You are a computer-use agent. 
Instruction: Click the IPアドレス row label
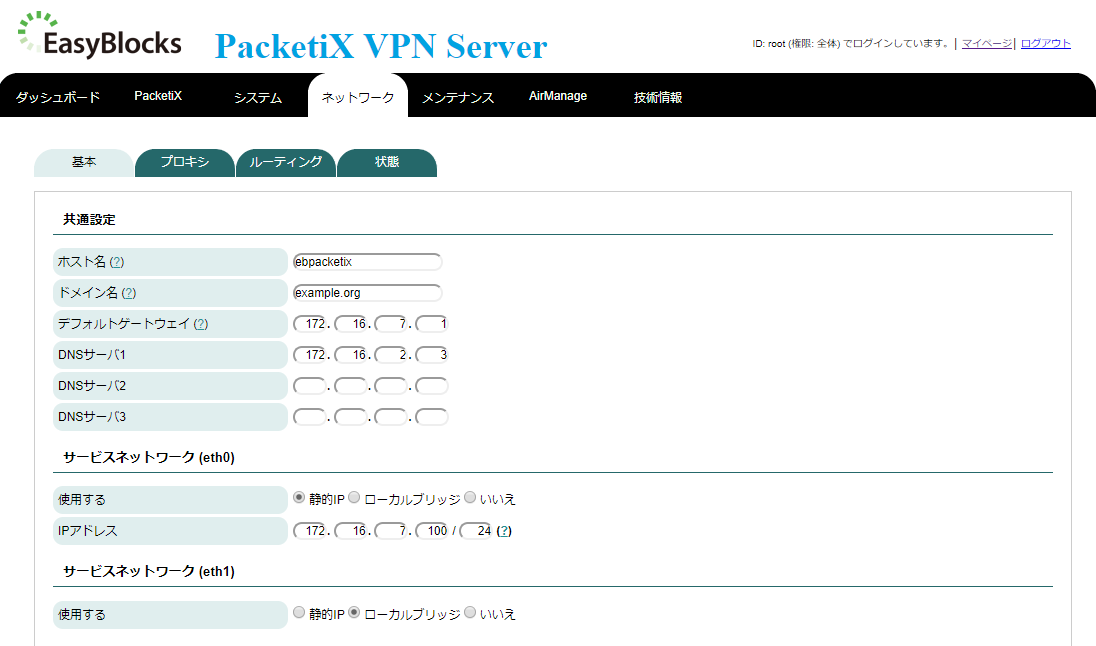coord(171,531)
